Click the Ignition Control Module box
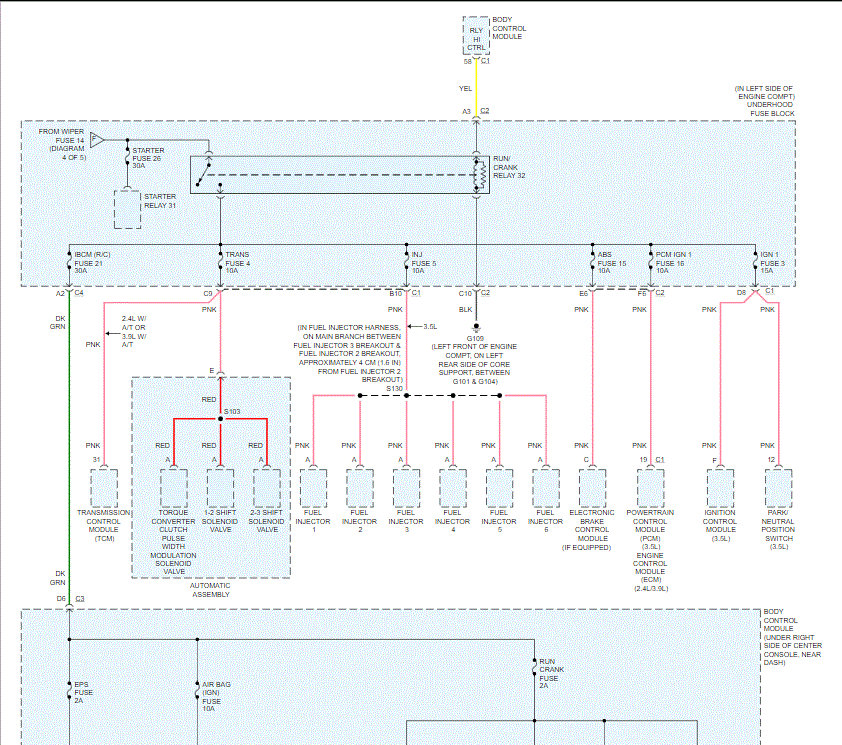842x745 pixels. click(721, 488)
